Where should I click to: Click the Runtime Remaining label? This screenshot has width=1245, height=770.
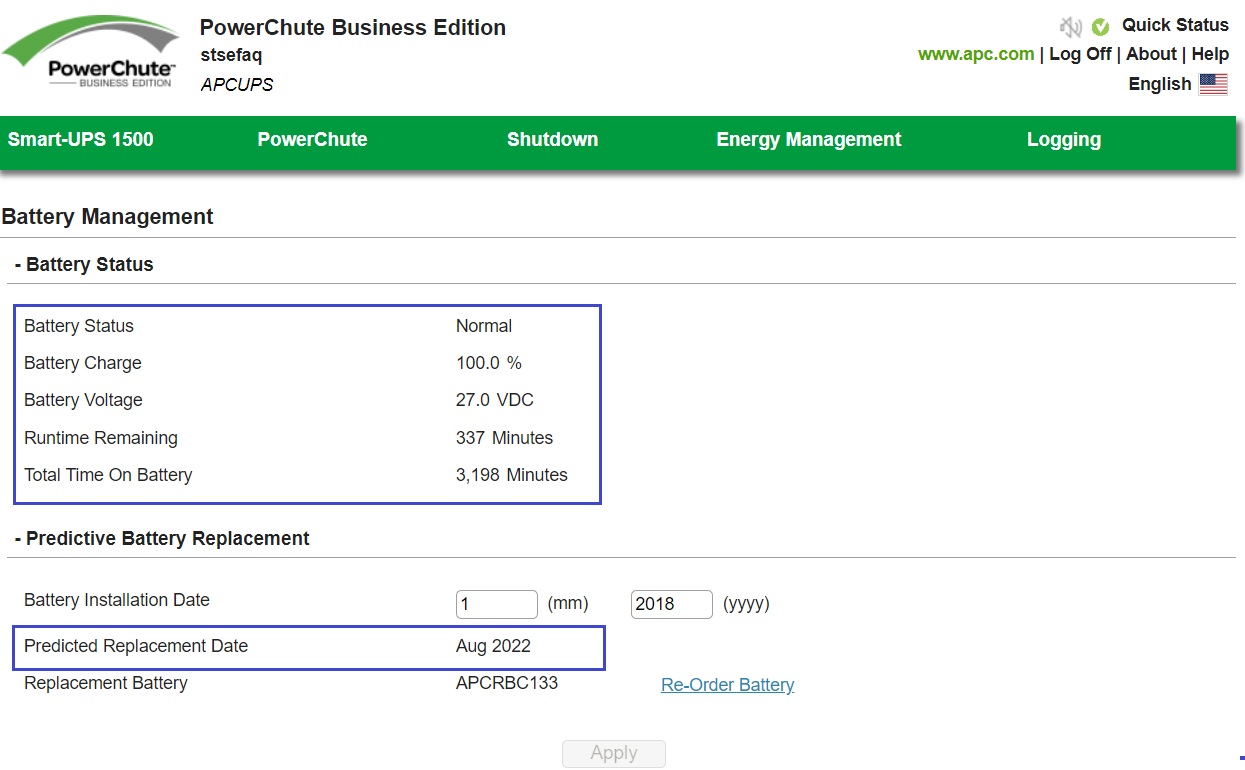[101, 438]
